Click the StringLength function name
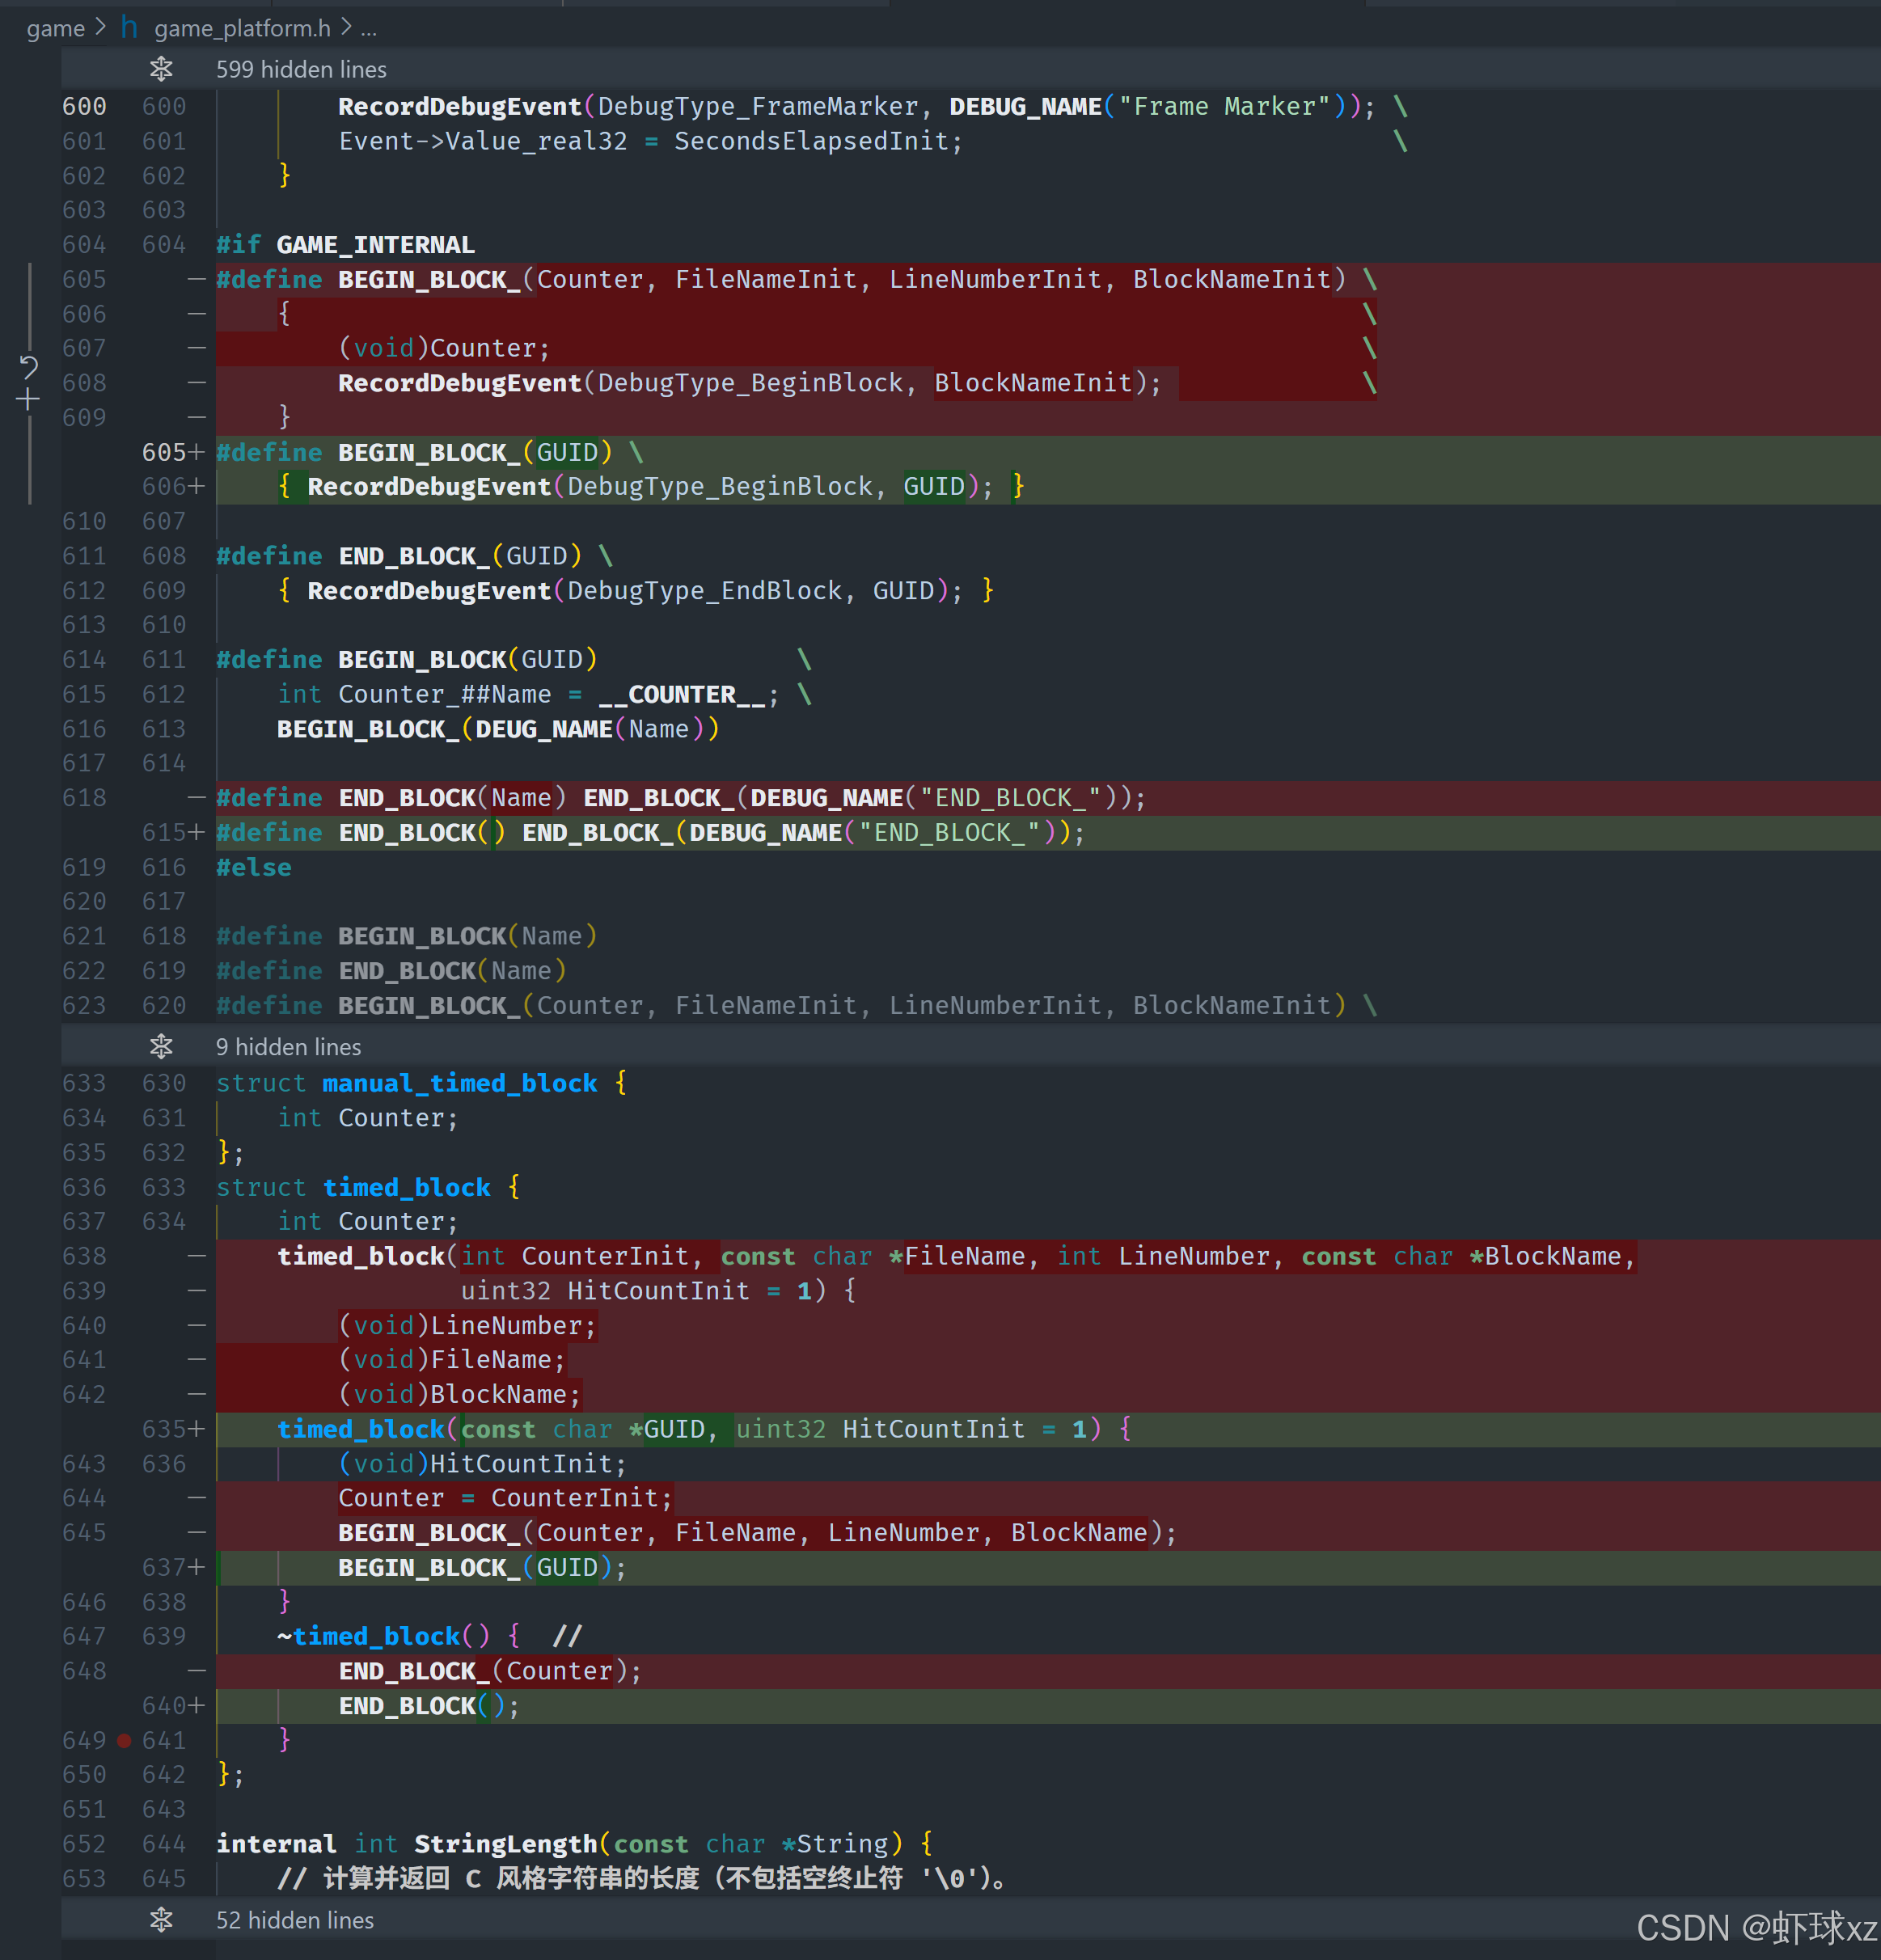The image size is (1881, 1960). coord(505,1843)
